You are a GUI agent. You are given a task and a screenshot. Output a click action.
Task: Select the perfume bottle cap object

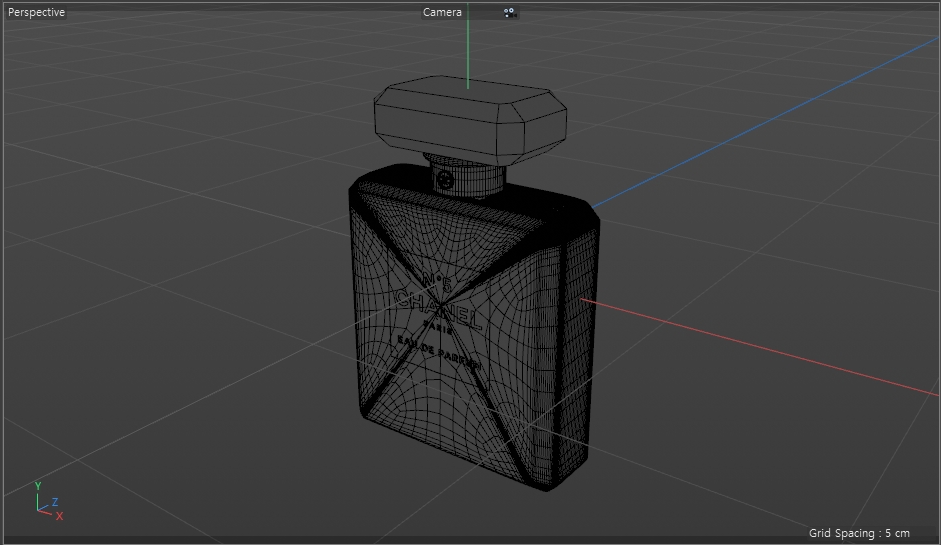(x=470, y=120)
